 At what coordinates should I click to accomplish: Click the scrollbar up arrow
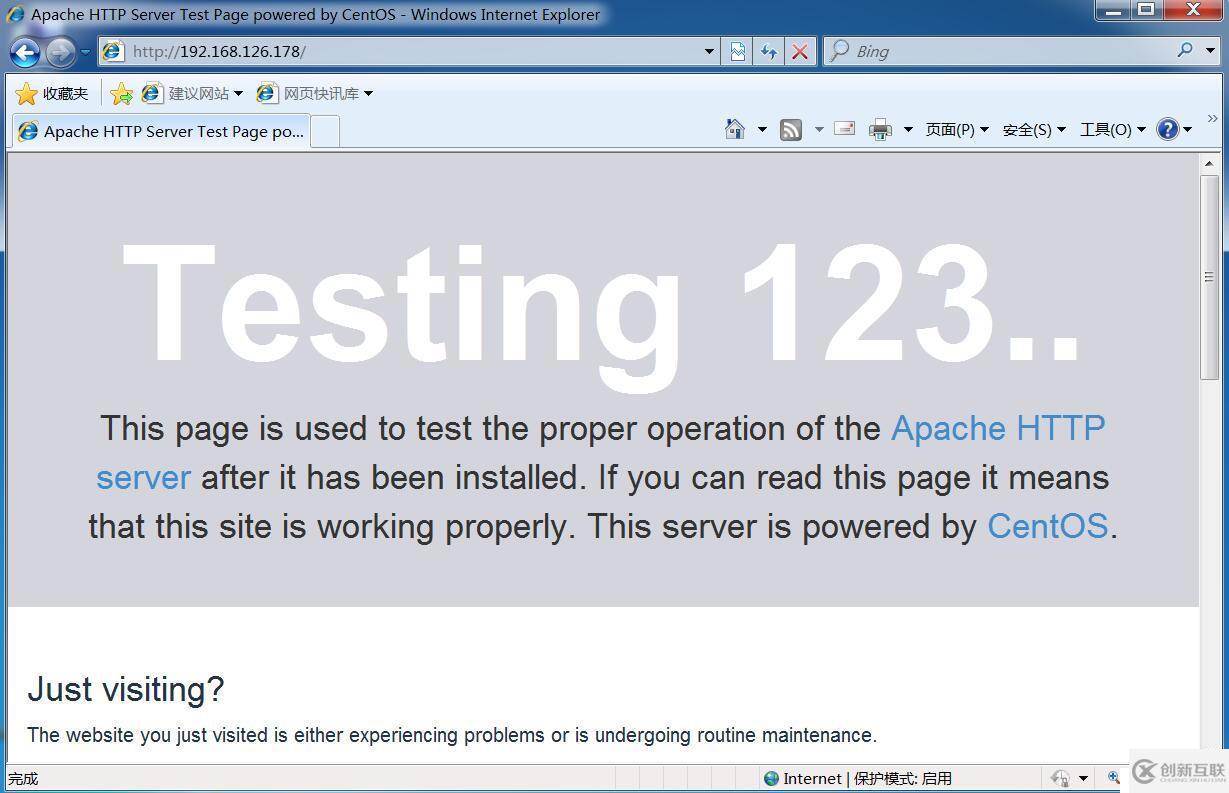coord(1210,163)
